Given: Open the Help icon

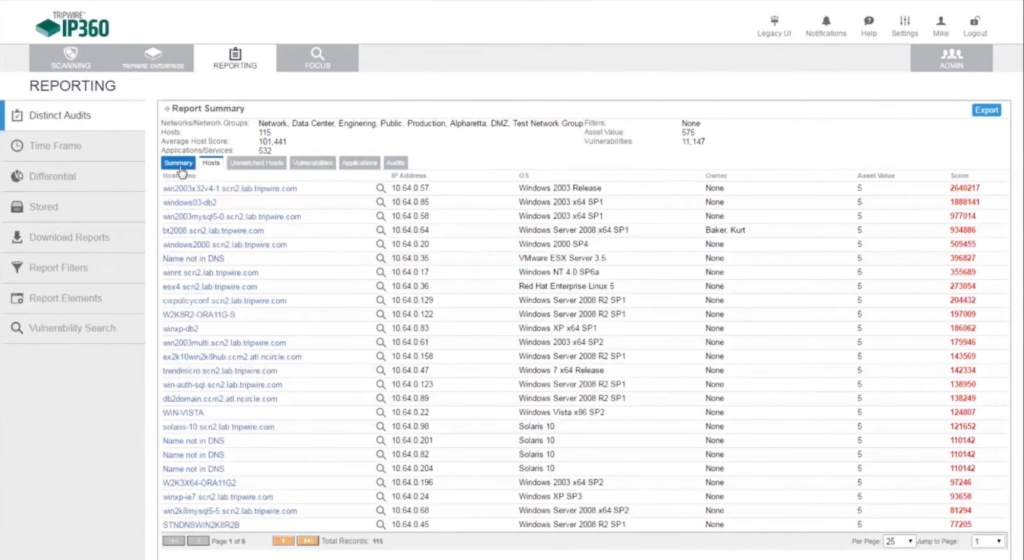Looking at the screenshot, I should click(869, 22).
